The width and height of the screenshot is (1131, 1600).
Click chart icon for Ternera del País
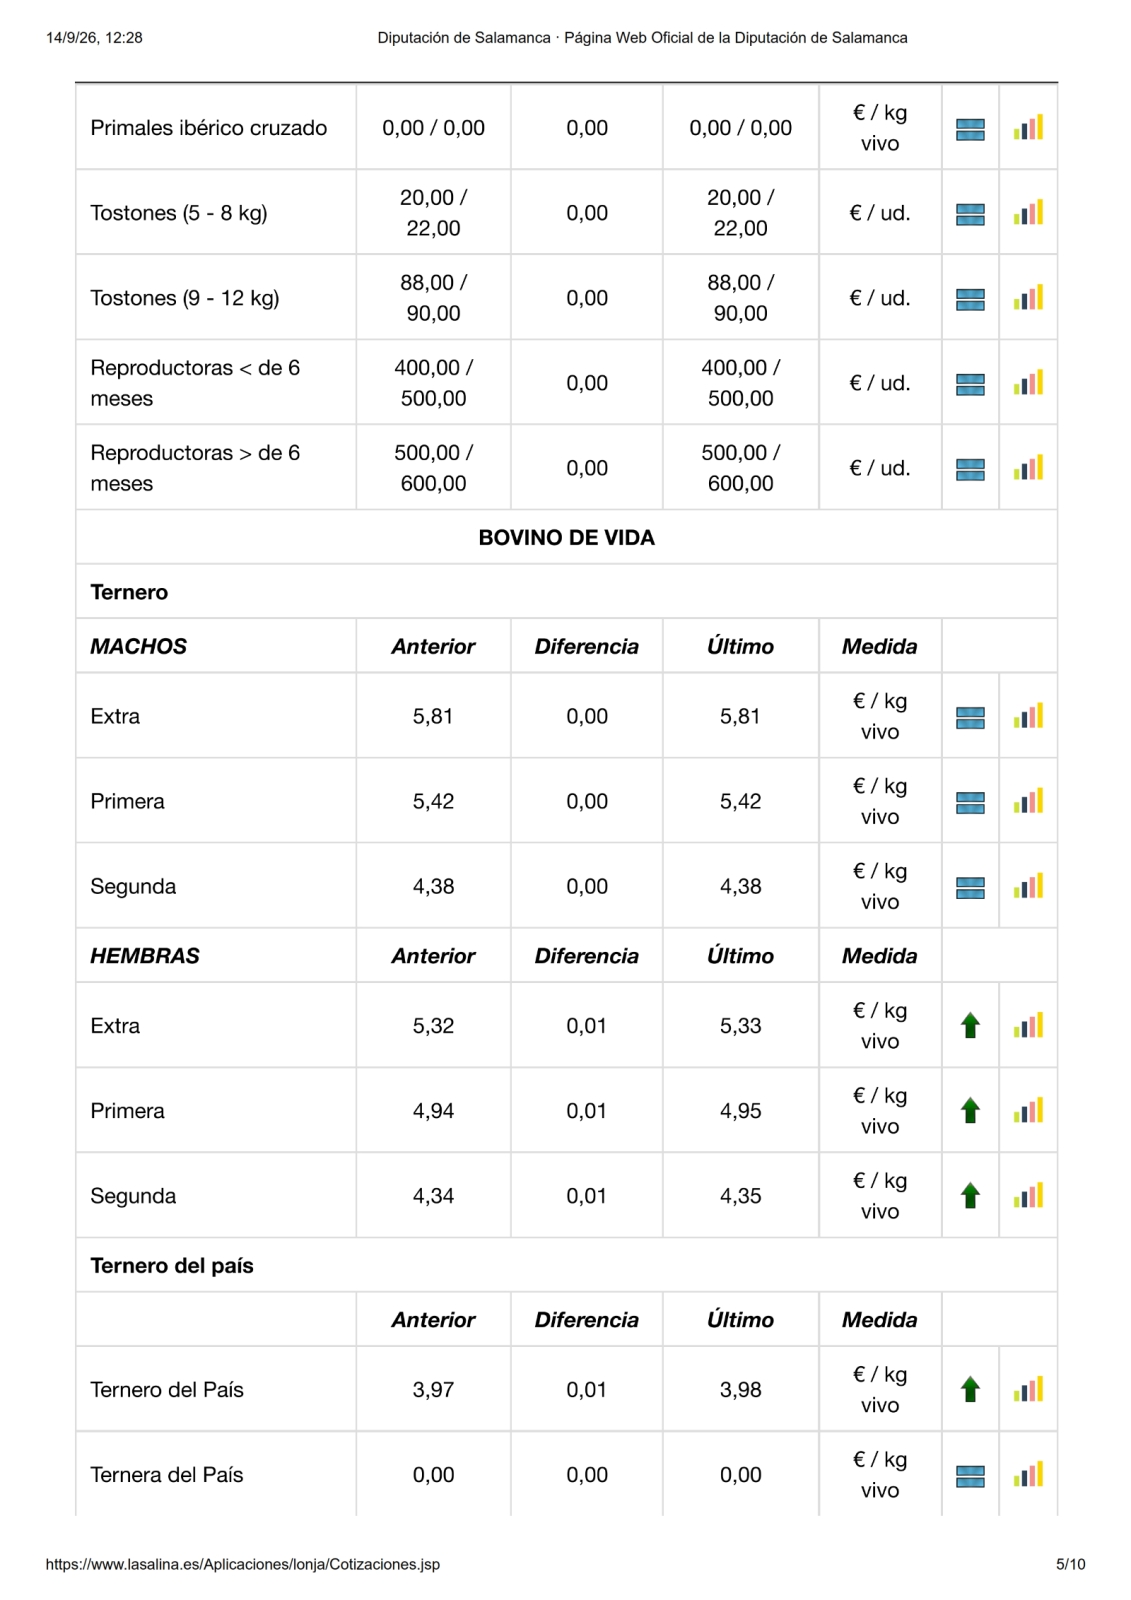pyautogui.click(x=1028, y=1474)
